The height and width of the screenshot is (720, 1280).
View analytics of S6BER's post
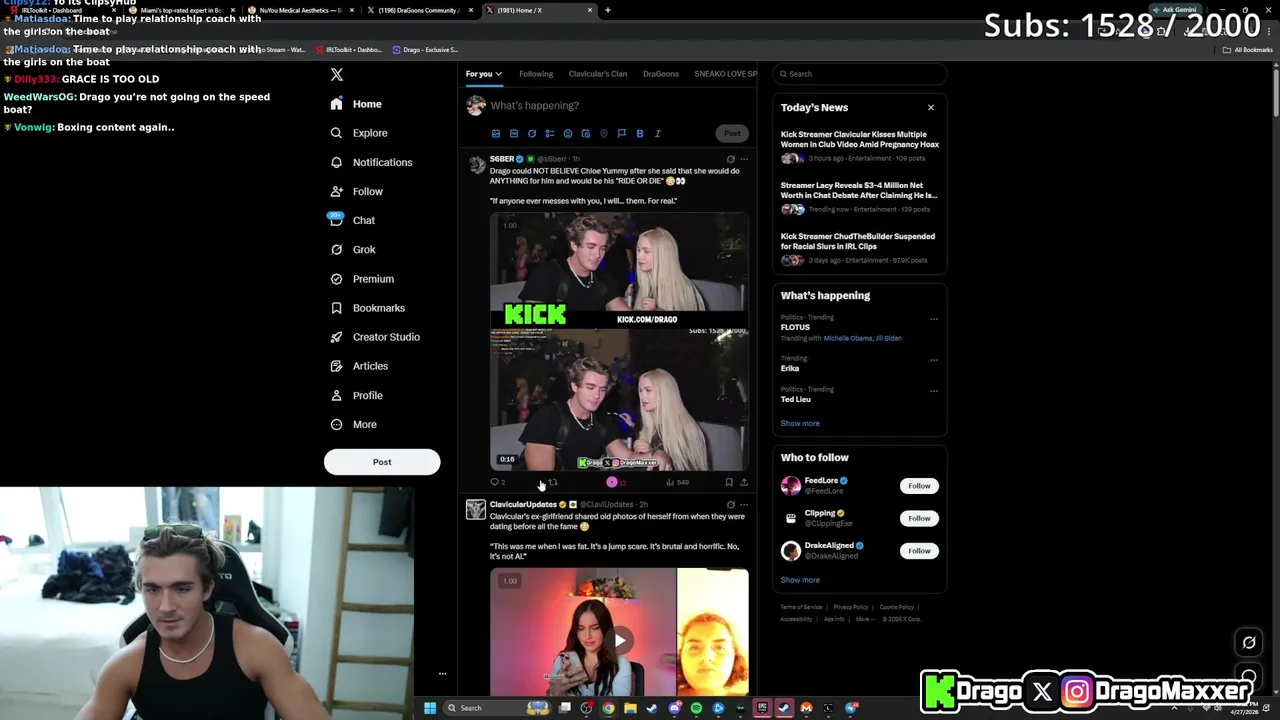pos(677,482)
